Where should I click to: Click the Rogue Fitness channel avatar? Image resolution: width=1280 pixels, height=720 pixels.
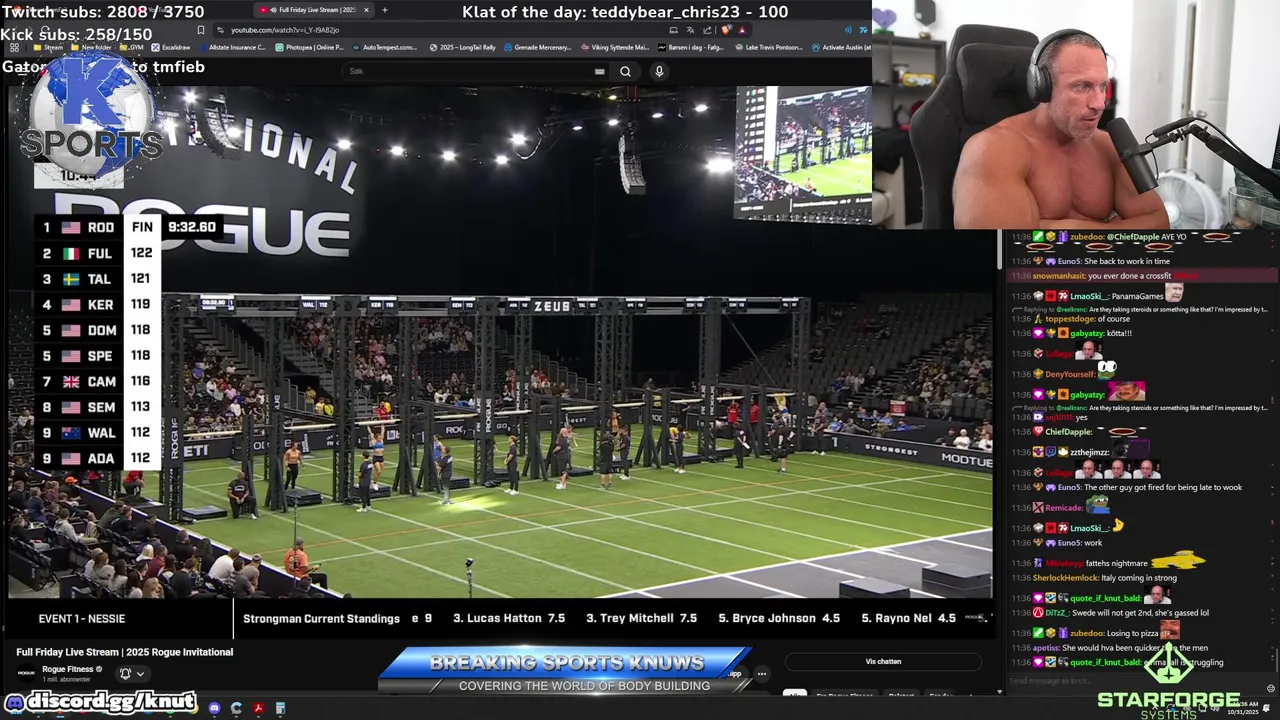[x=26, y=673]
